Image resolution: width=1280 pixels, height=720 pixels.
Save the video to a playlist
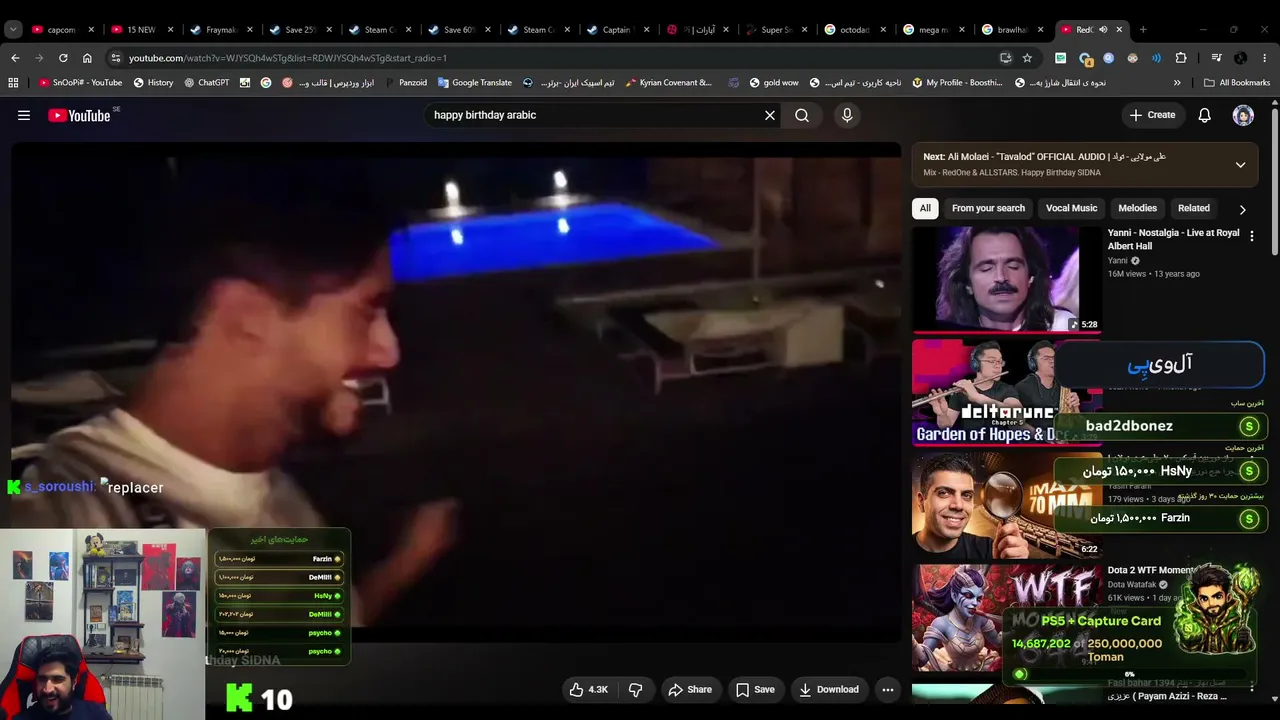[x=755, y=689]
